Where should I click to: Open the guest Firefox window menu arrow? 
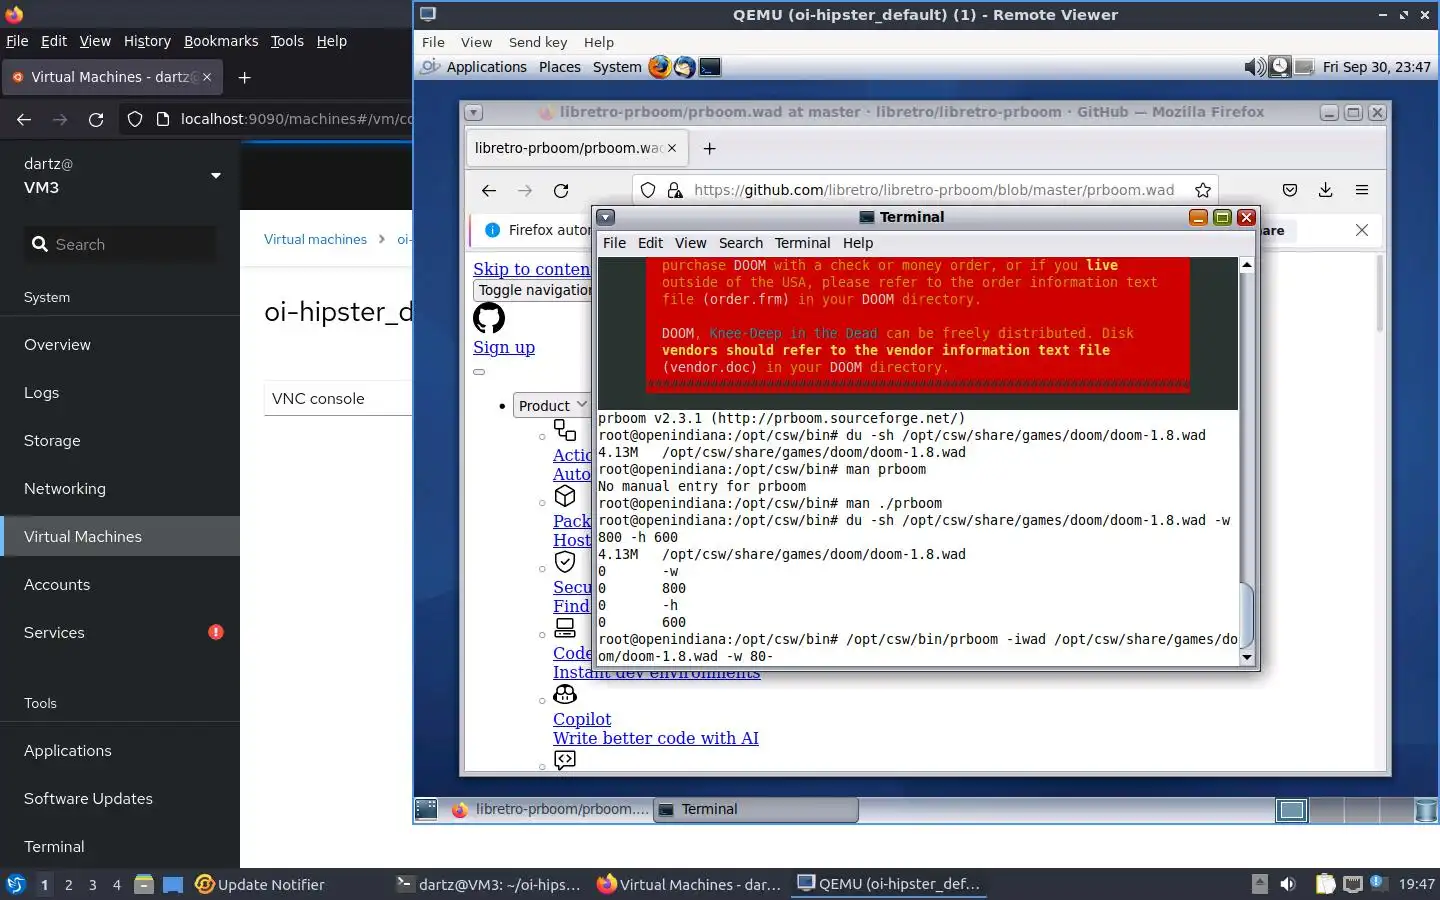474,112
